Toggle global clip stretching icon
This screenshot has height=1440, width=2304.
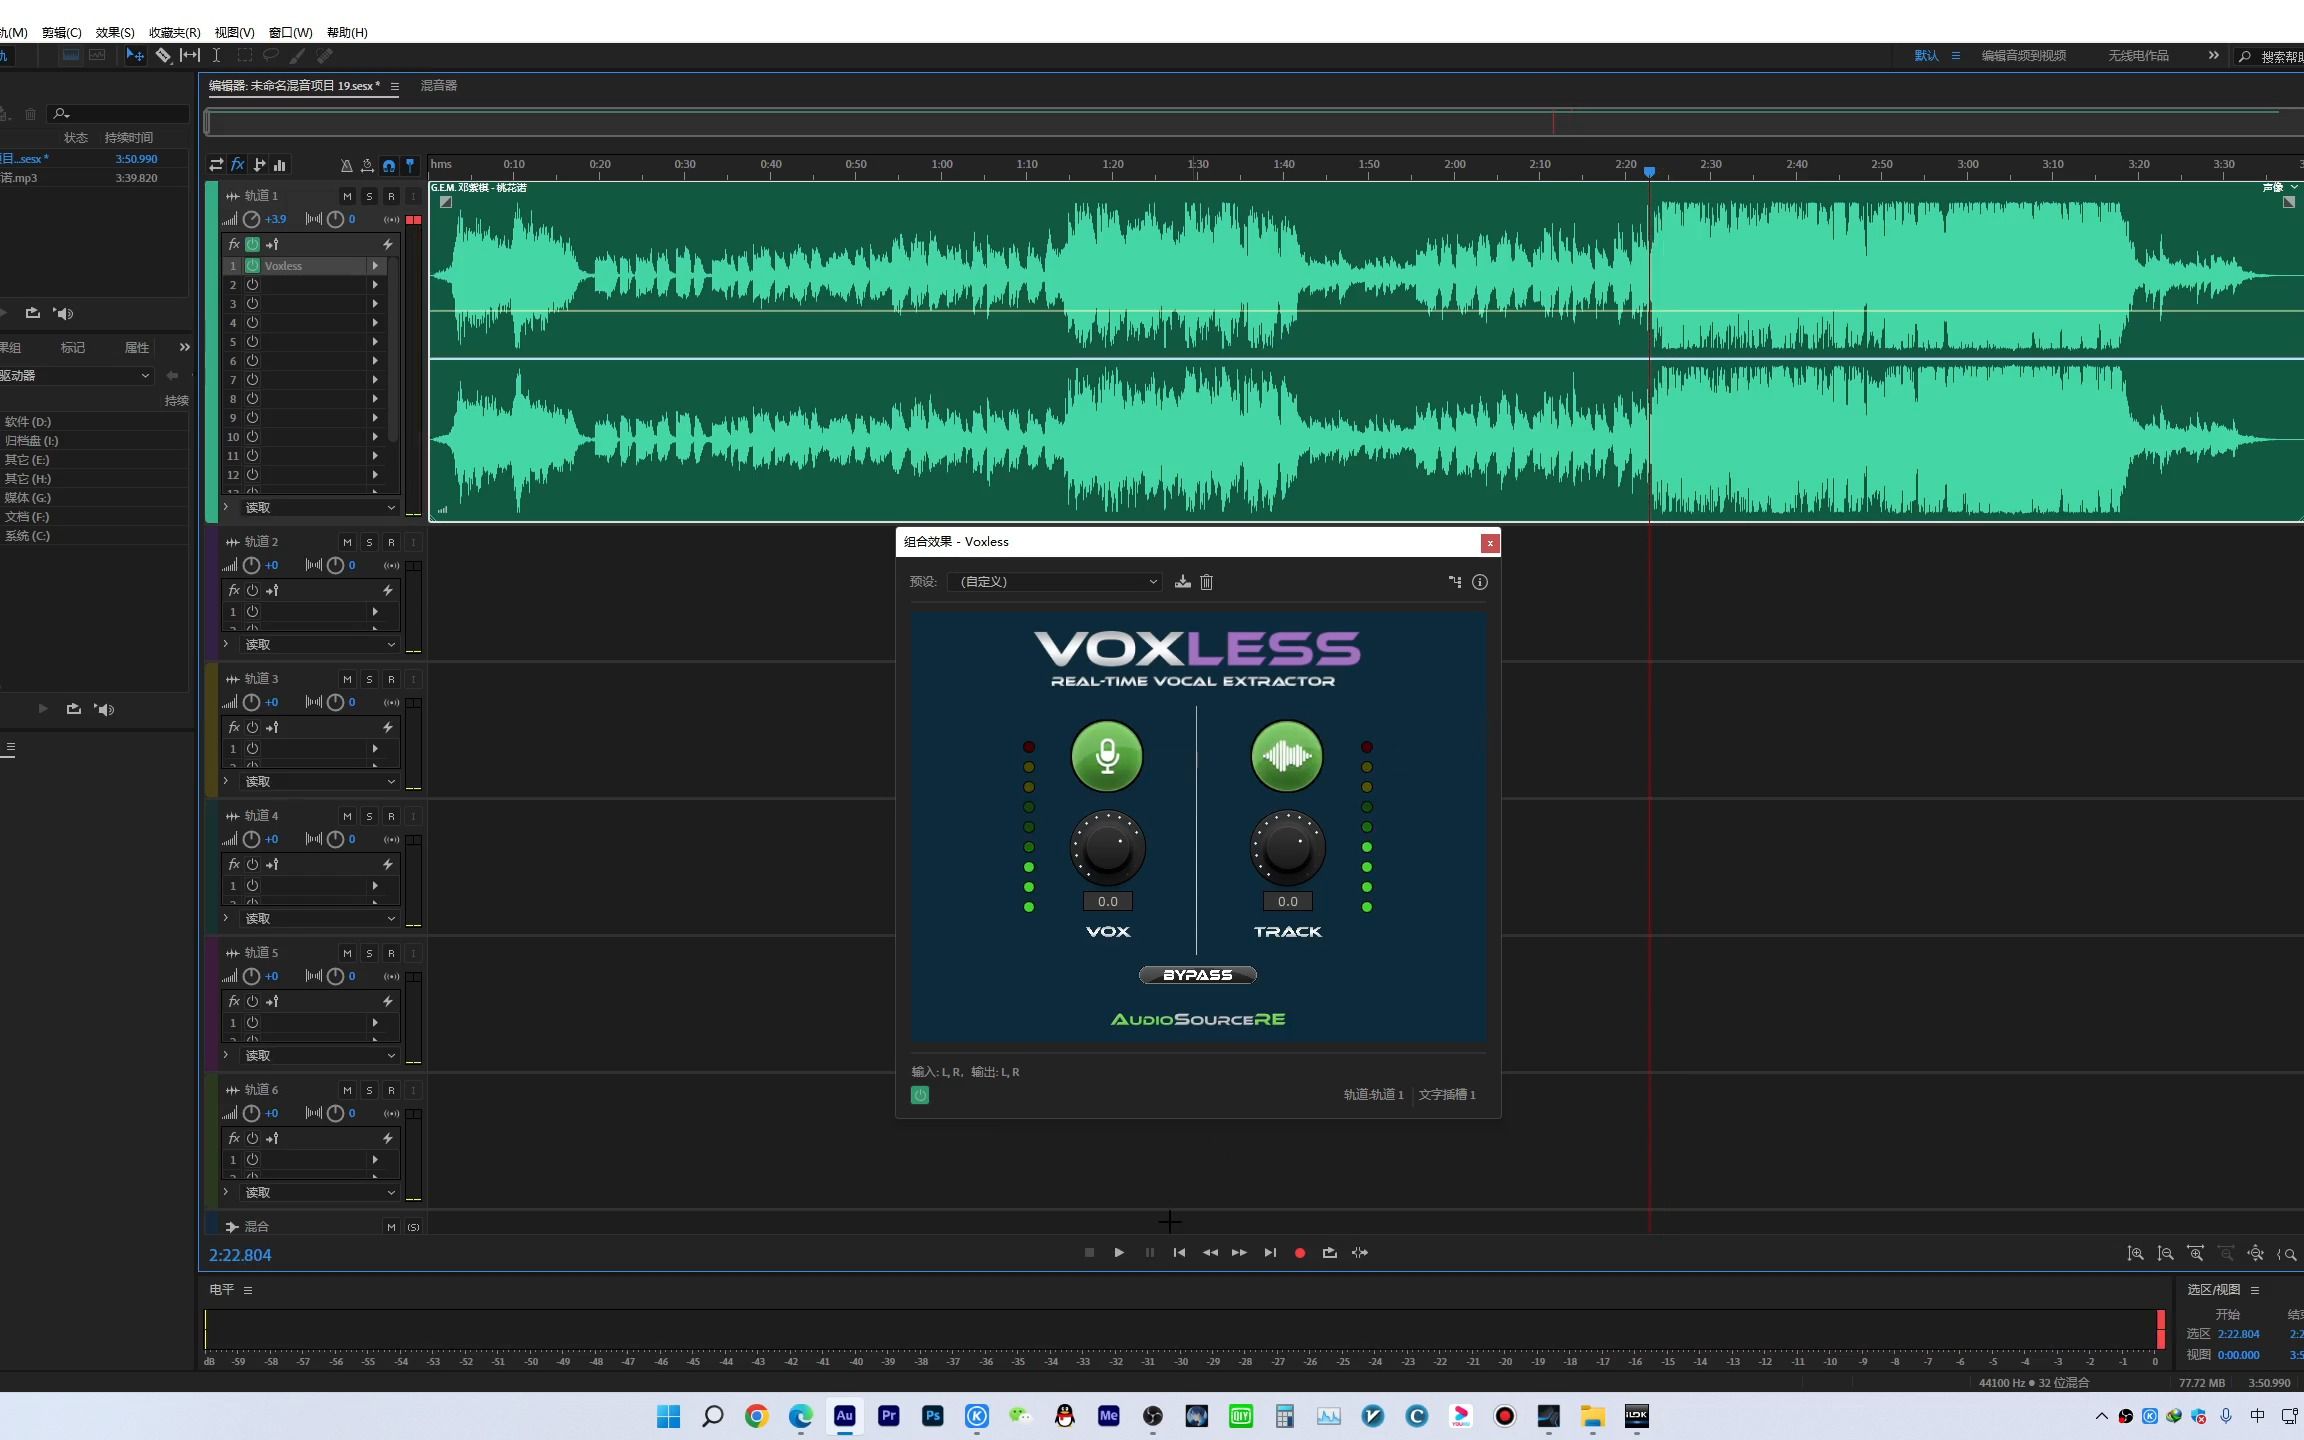pos(367,166)
